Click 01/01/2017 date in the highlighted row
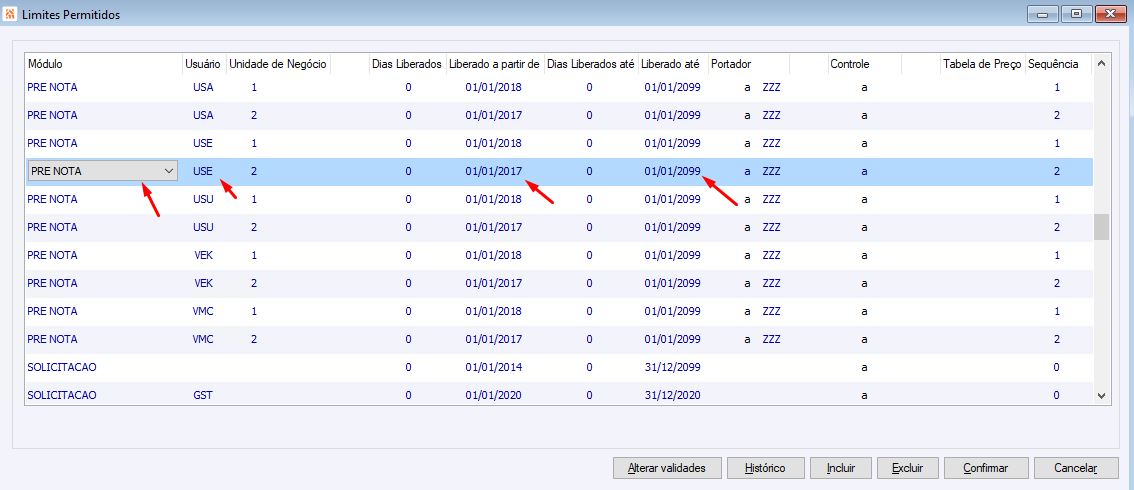The image size is (1134, 490). tap(494, 171)
